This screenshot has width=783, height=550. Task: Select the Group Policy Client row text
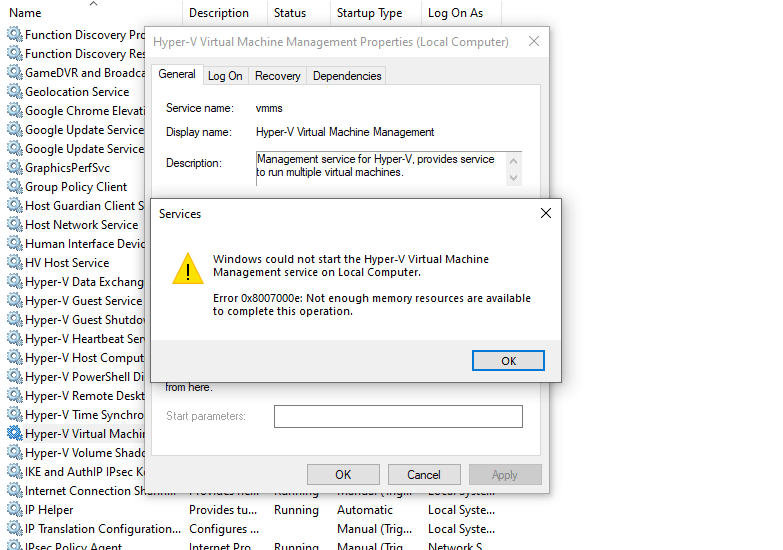76,187
